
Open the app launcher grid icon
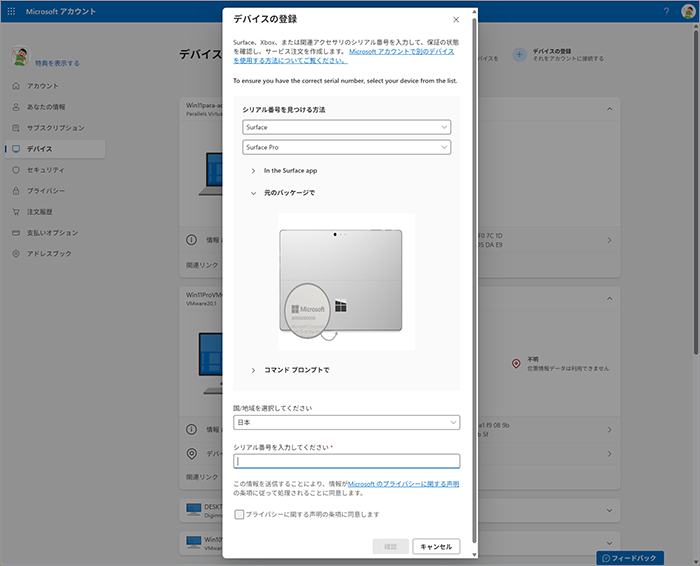click(12, 11)
